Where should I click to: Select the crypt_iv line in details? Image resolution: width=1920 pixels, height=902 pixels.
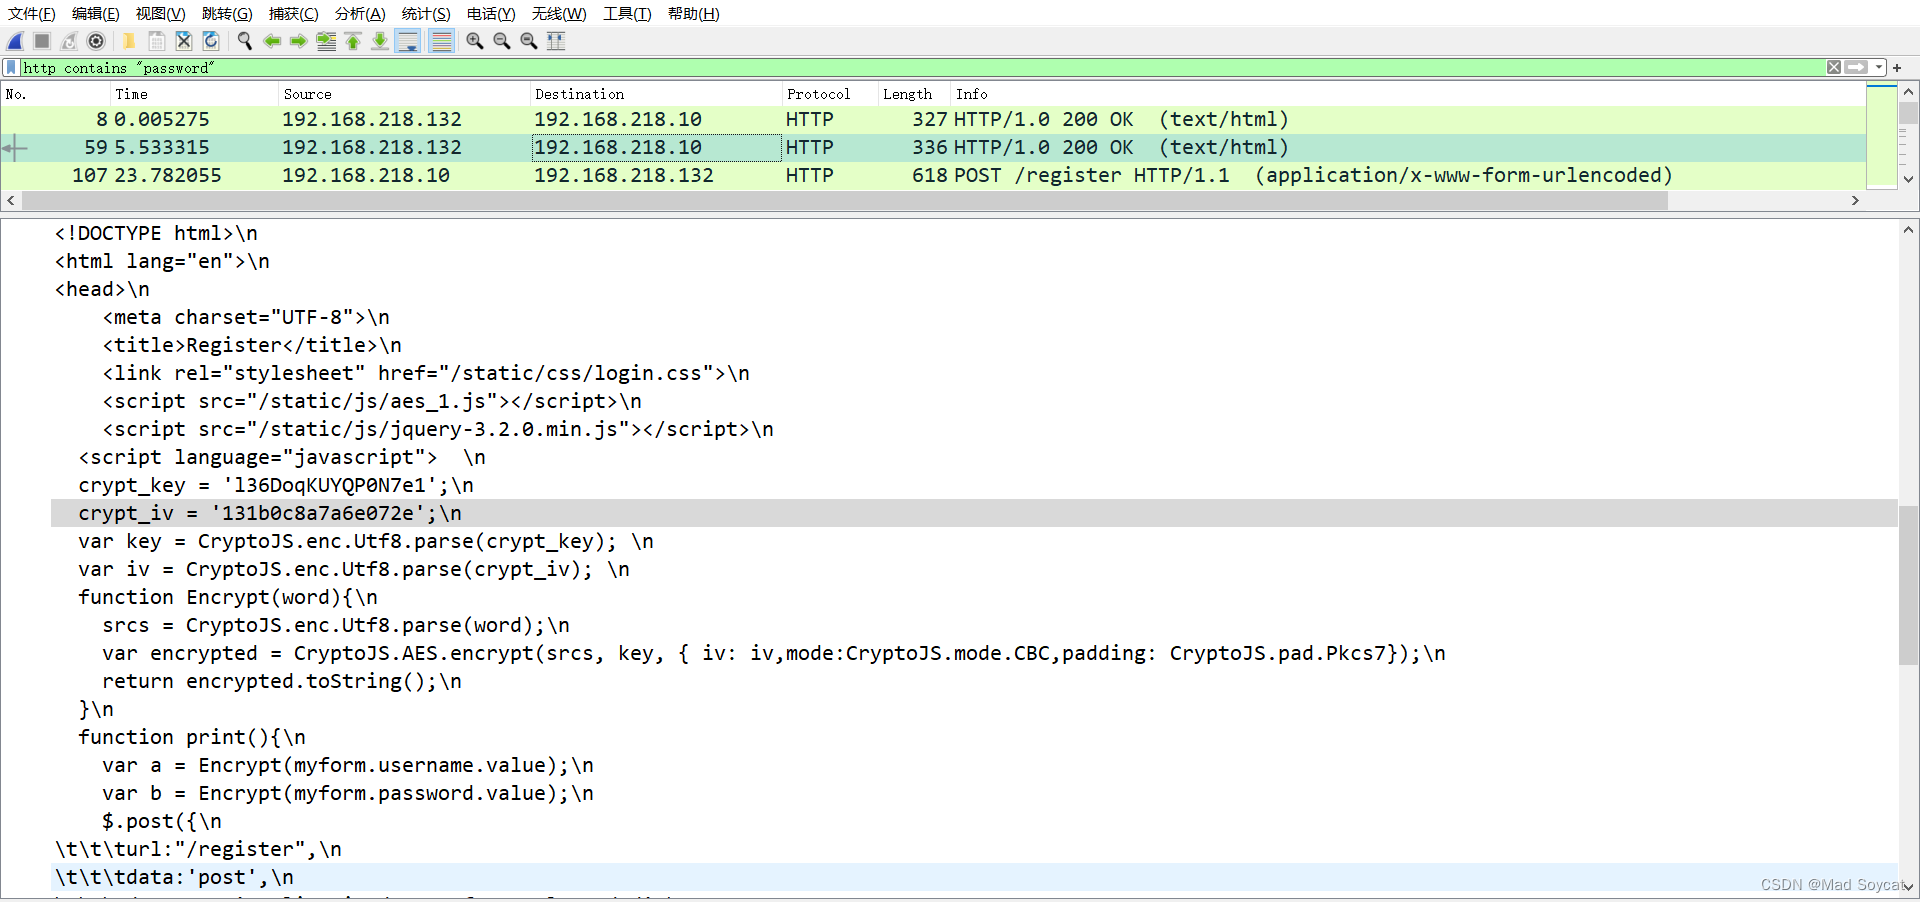[975, 513]
